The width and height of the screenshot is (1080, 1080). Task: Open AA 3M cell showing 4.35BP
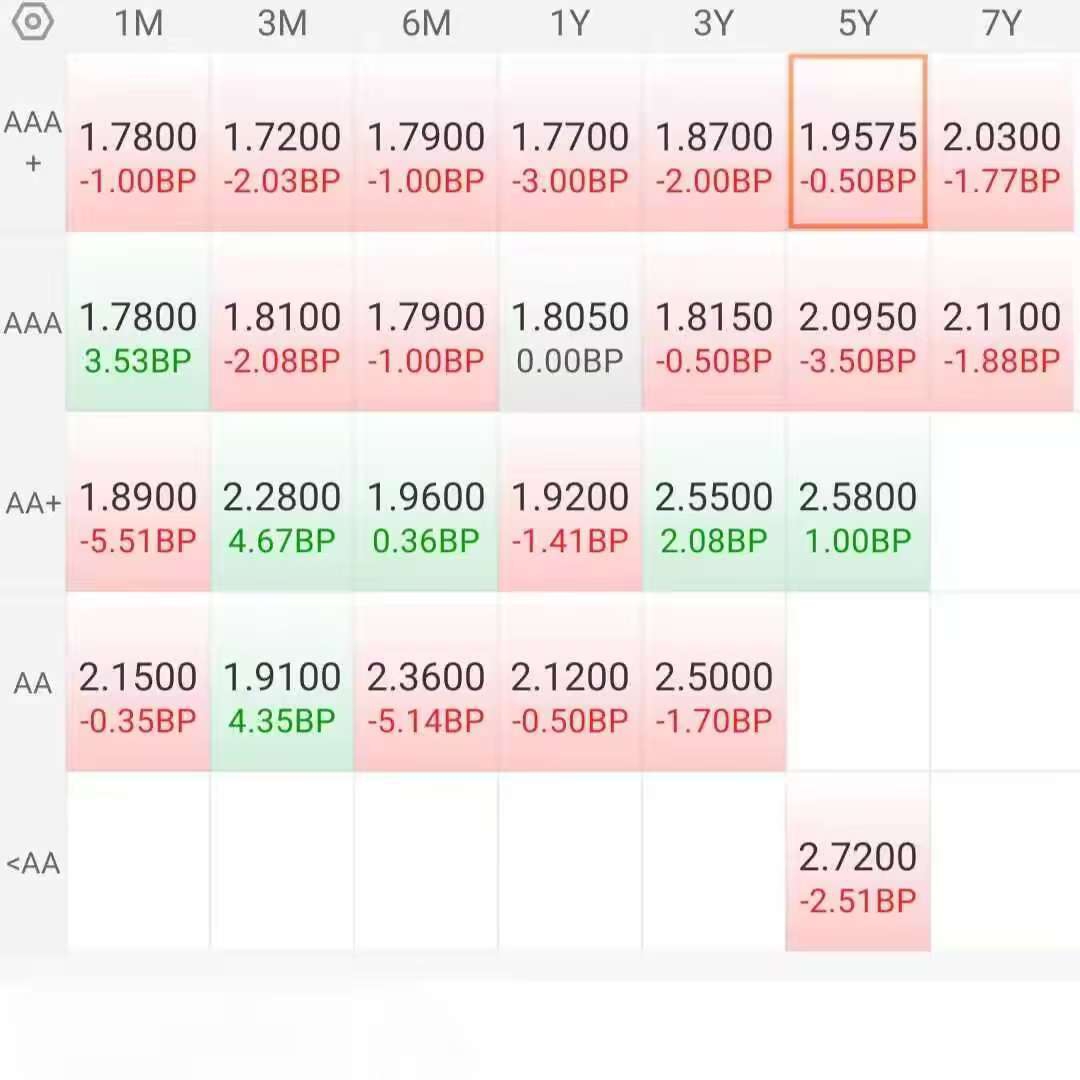coord(282,682)
